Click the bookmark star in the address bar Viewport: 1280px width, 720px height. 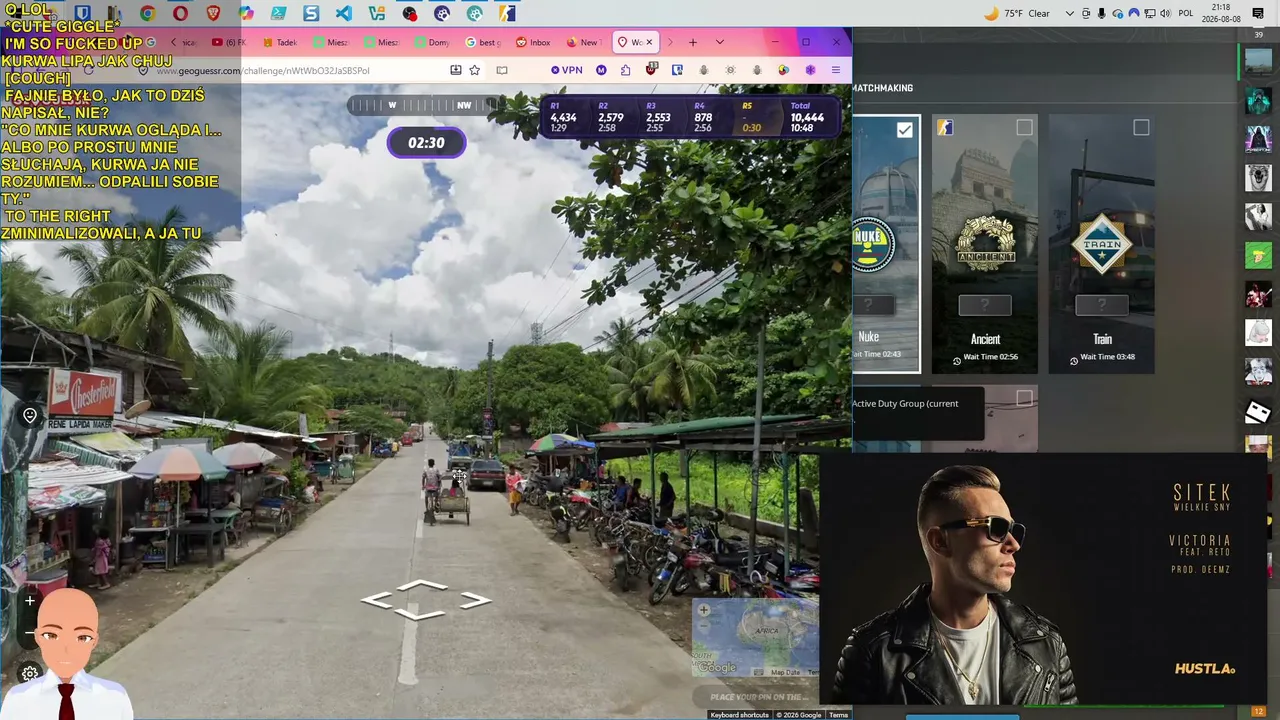[x=475, y=70]
